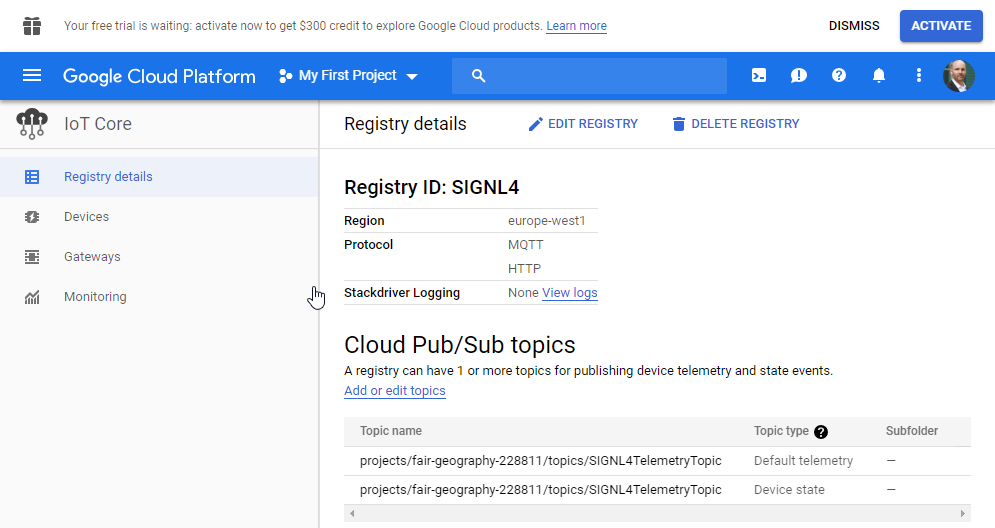Open the Learn more link
Image resolution: width=995 pixels, height=528 pixels.
pyautogui.click(x=576, y=26)
